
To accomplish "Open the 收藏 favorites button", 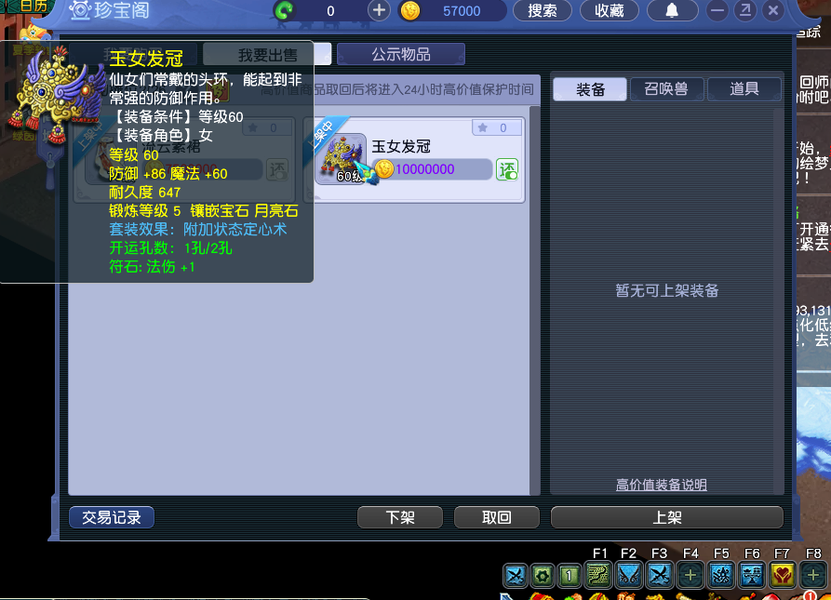I will (609, 11).
